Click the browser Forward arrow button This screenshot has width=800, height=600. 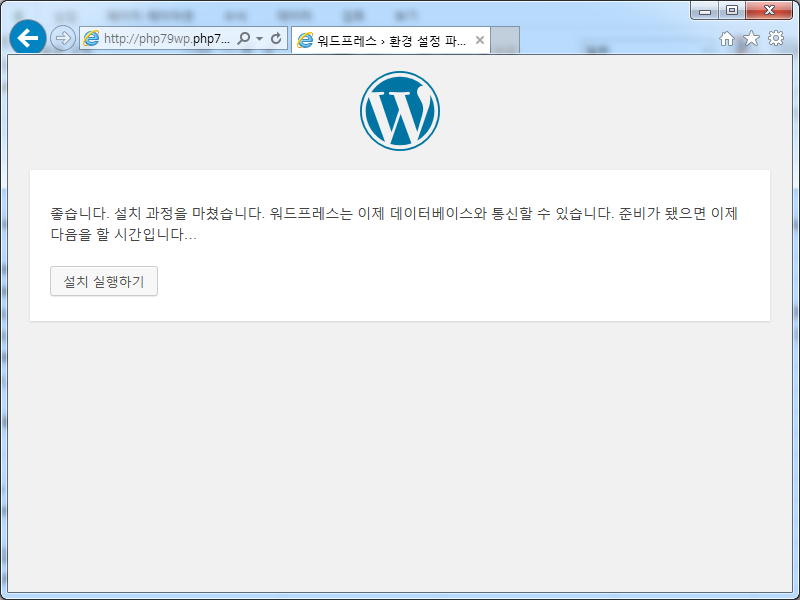[x=63, y=38]
